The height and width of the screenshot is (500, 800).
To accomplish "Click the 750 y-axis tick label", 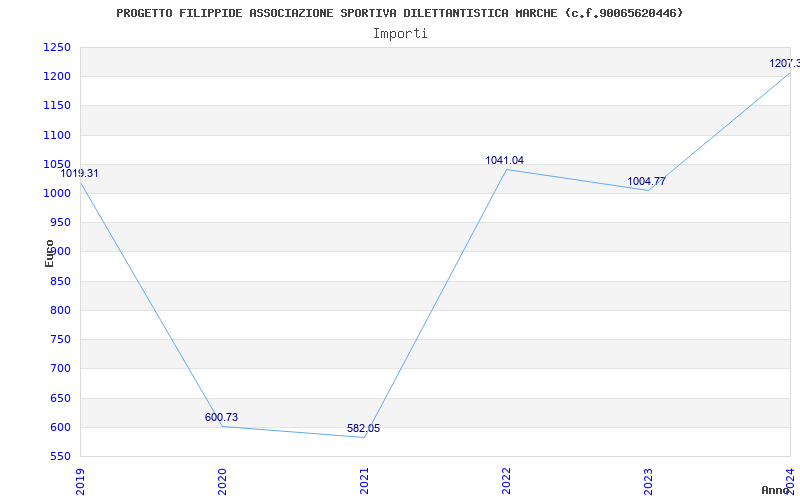I will pos(60,340).
